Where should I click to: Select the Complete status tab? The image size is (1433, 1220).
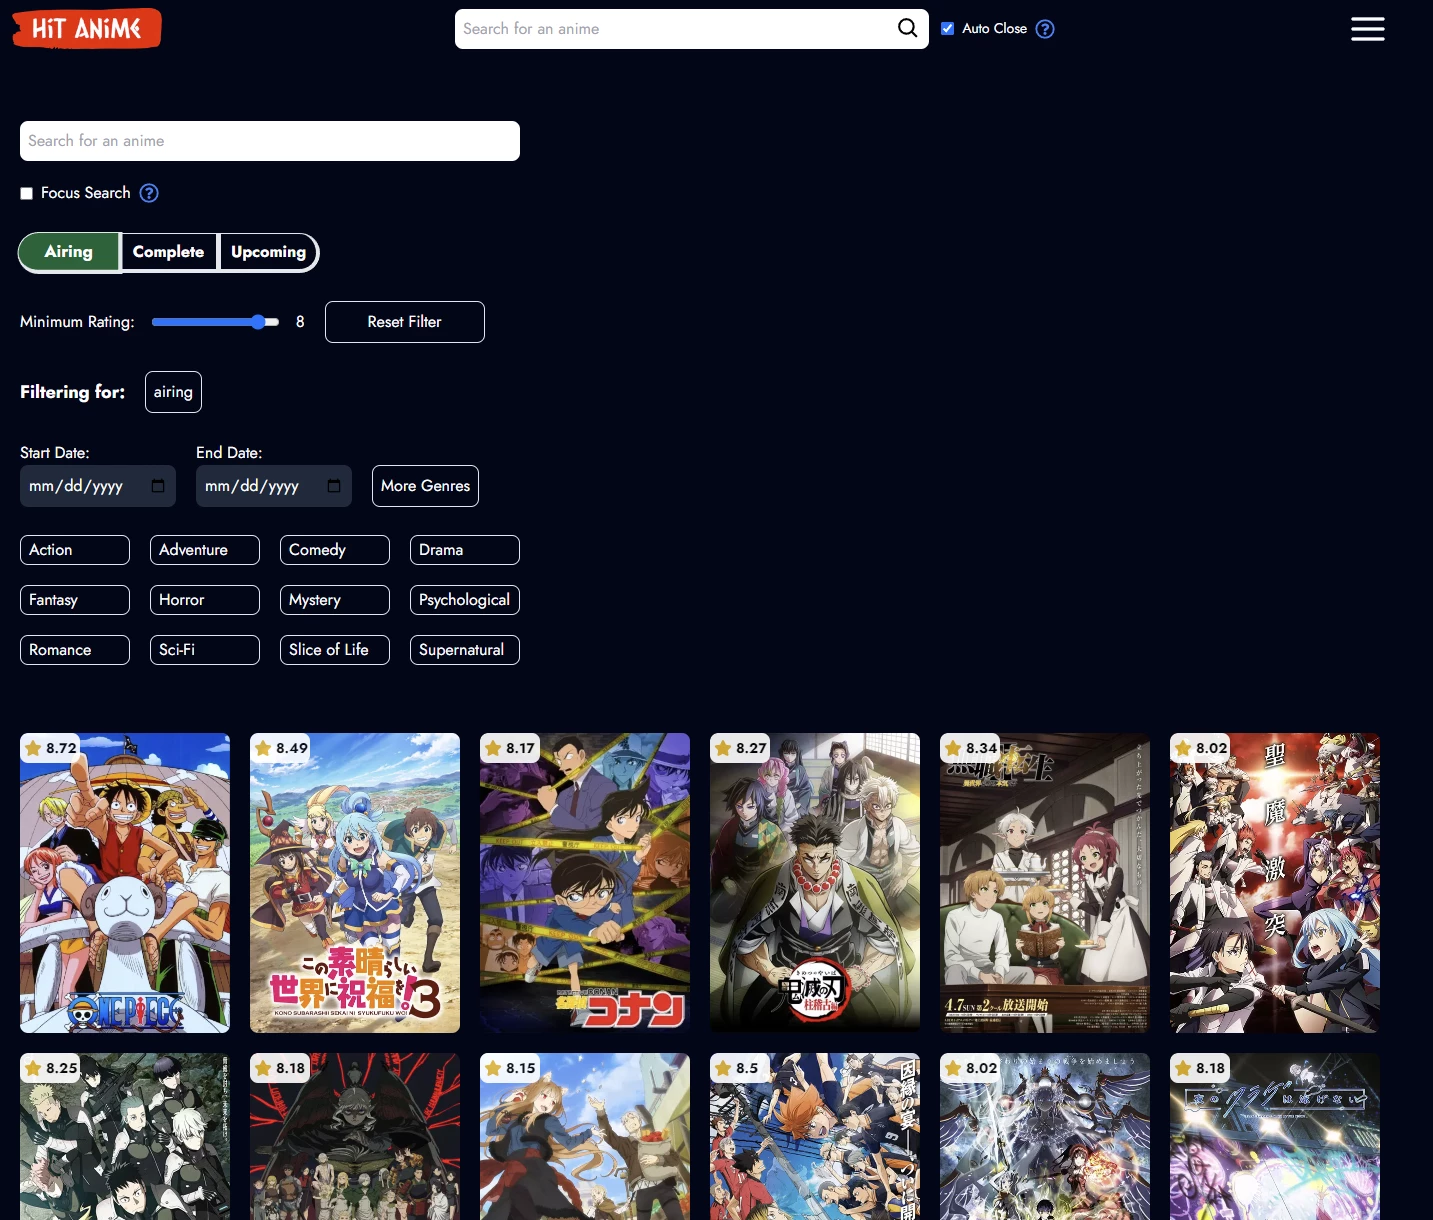(168, 252)
